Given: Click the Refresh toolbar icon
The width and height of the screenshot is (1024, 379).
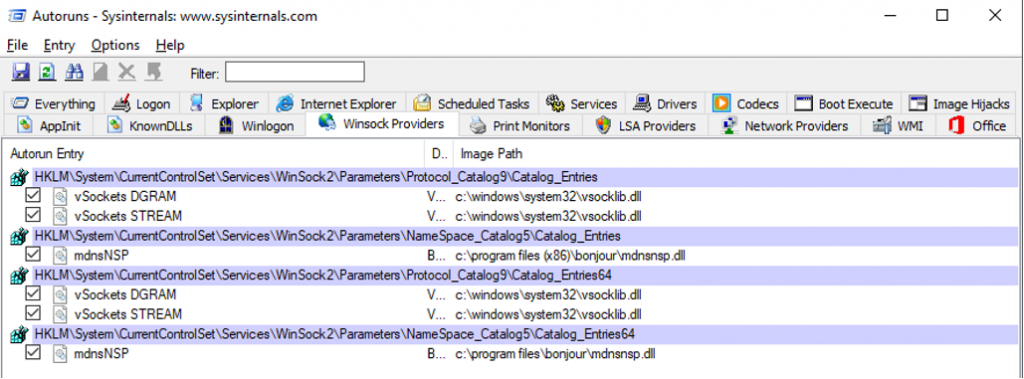Looking at the screenshot, I should (x=47, y=71).
